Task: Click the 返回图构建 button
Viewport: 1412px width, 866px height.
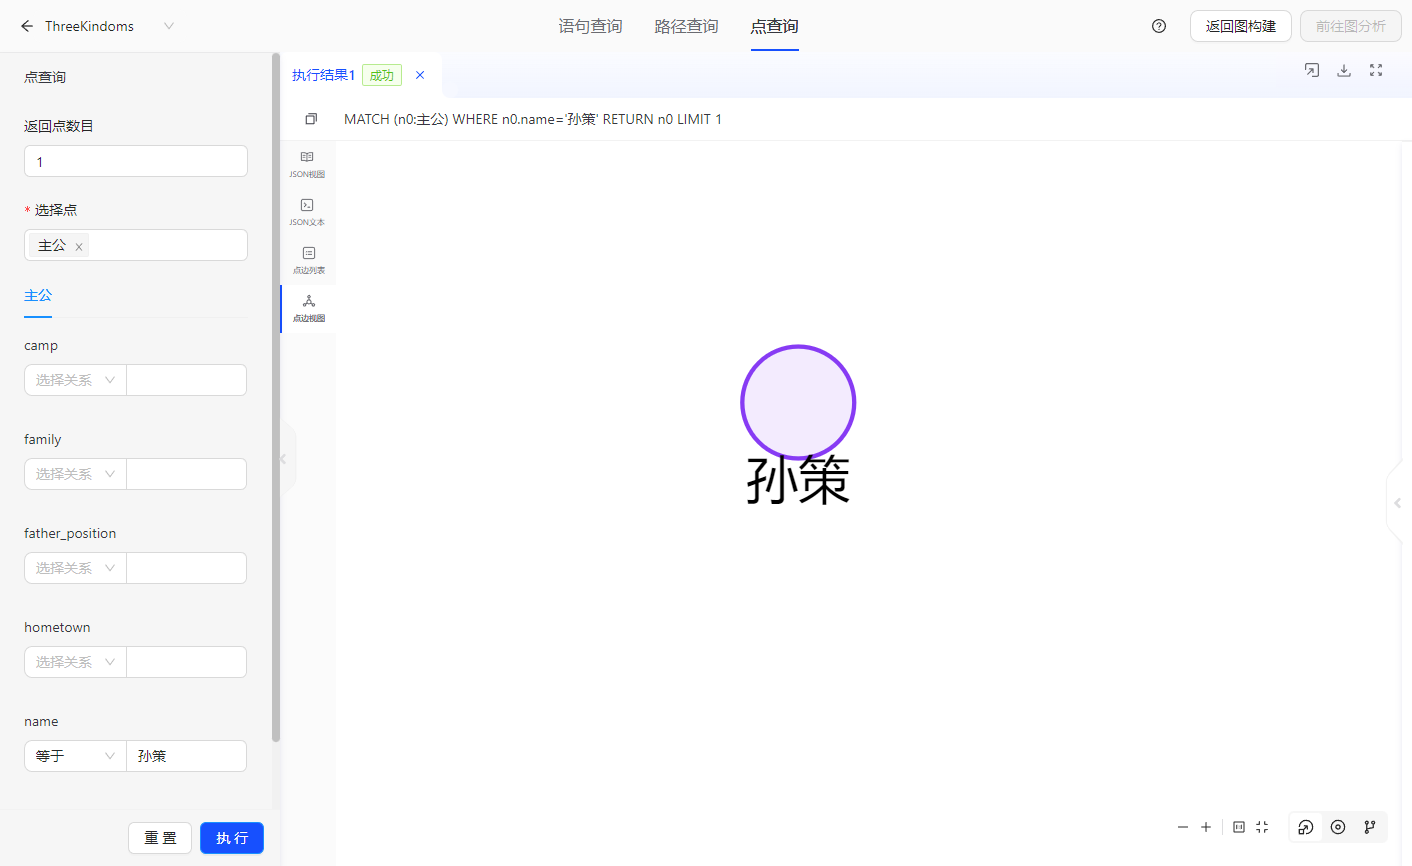Action: point(1241,26)
